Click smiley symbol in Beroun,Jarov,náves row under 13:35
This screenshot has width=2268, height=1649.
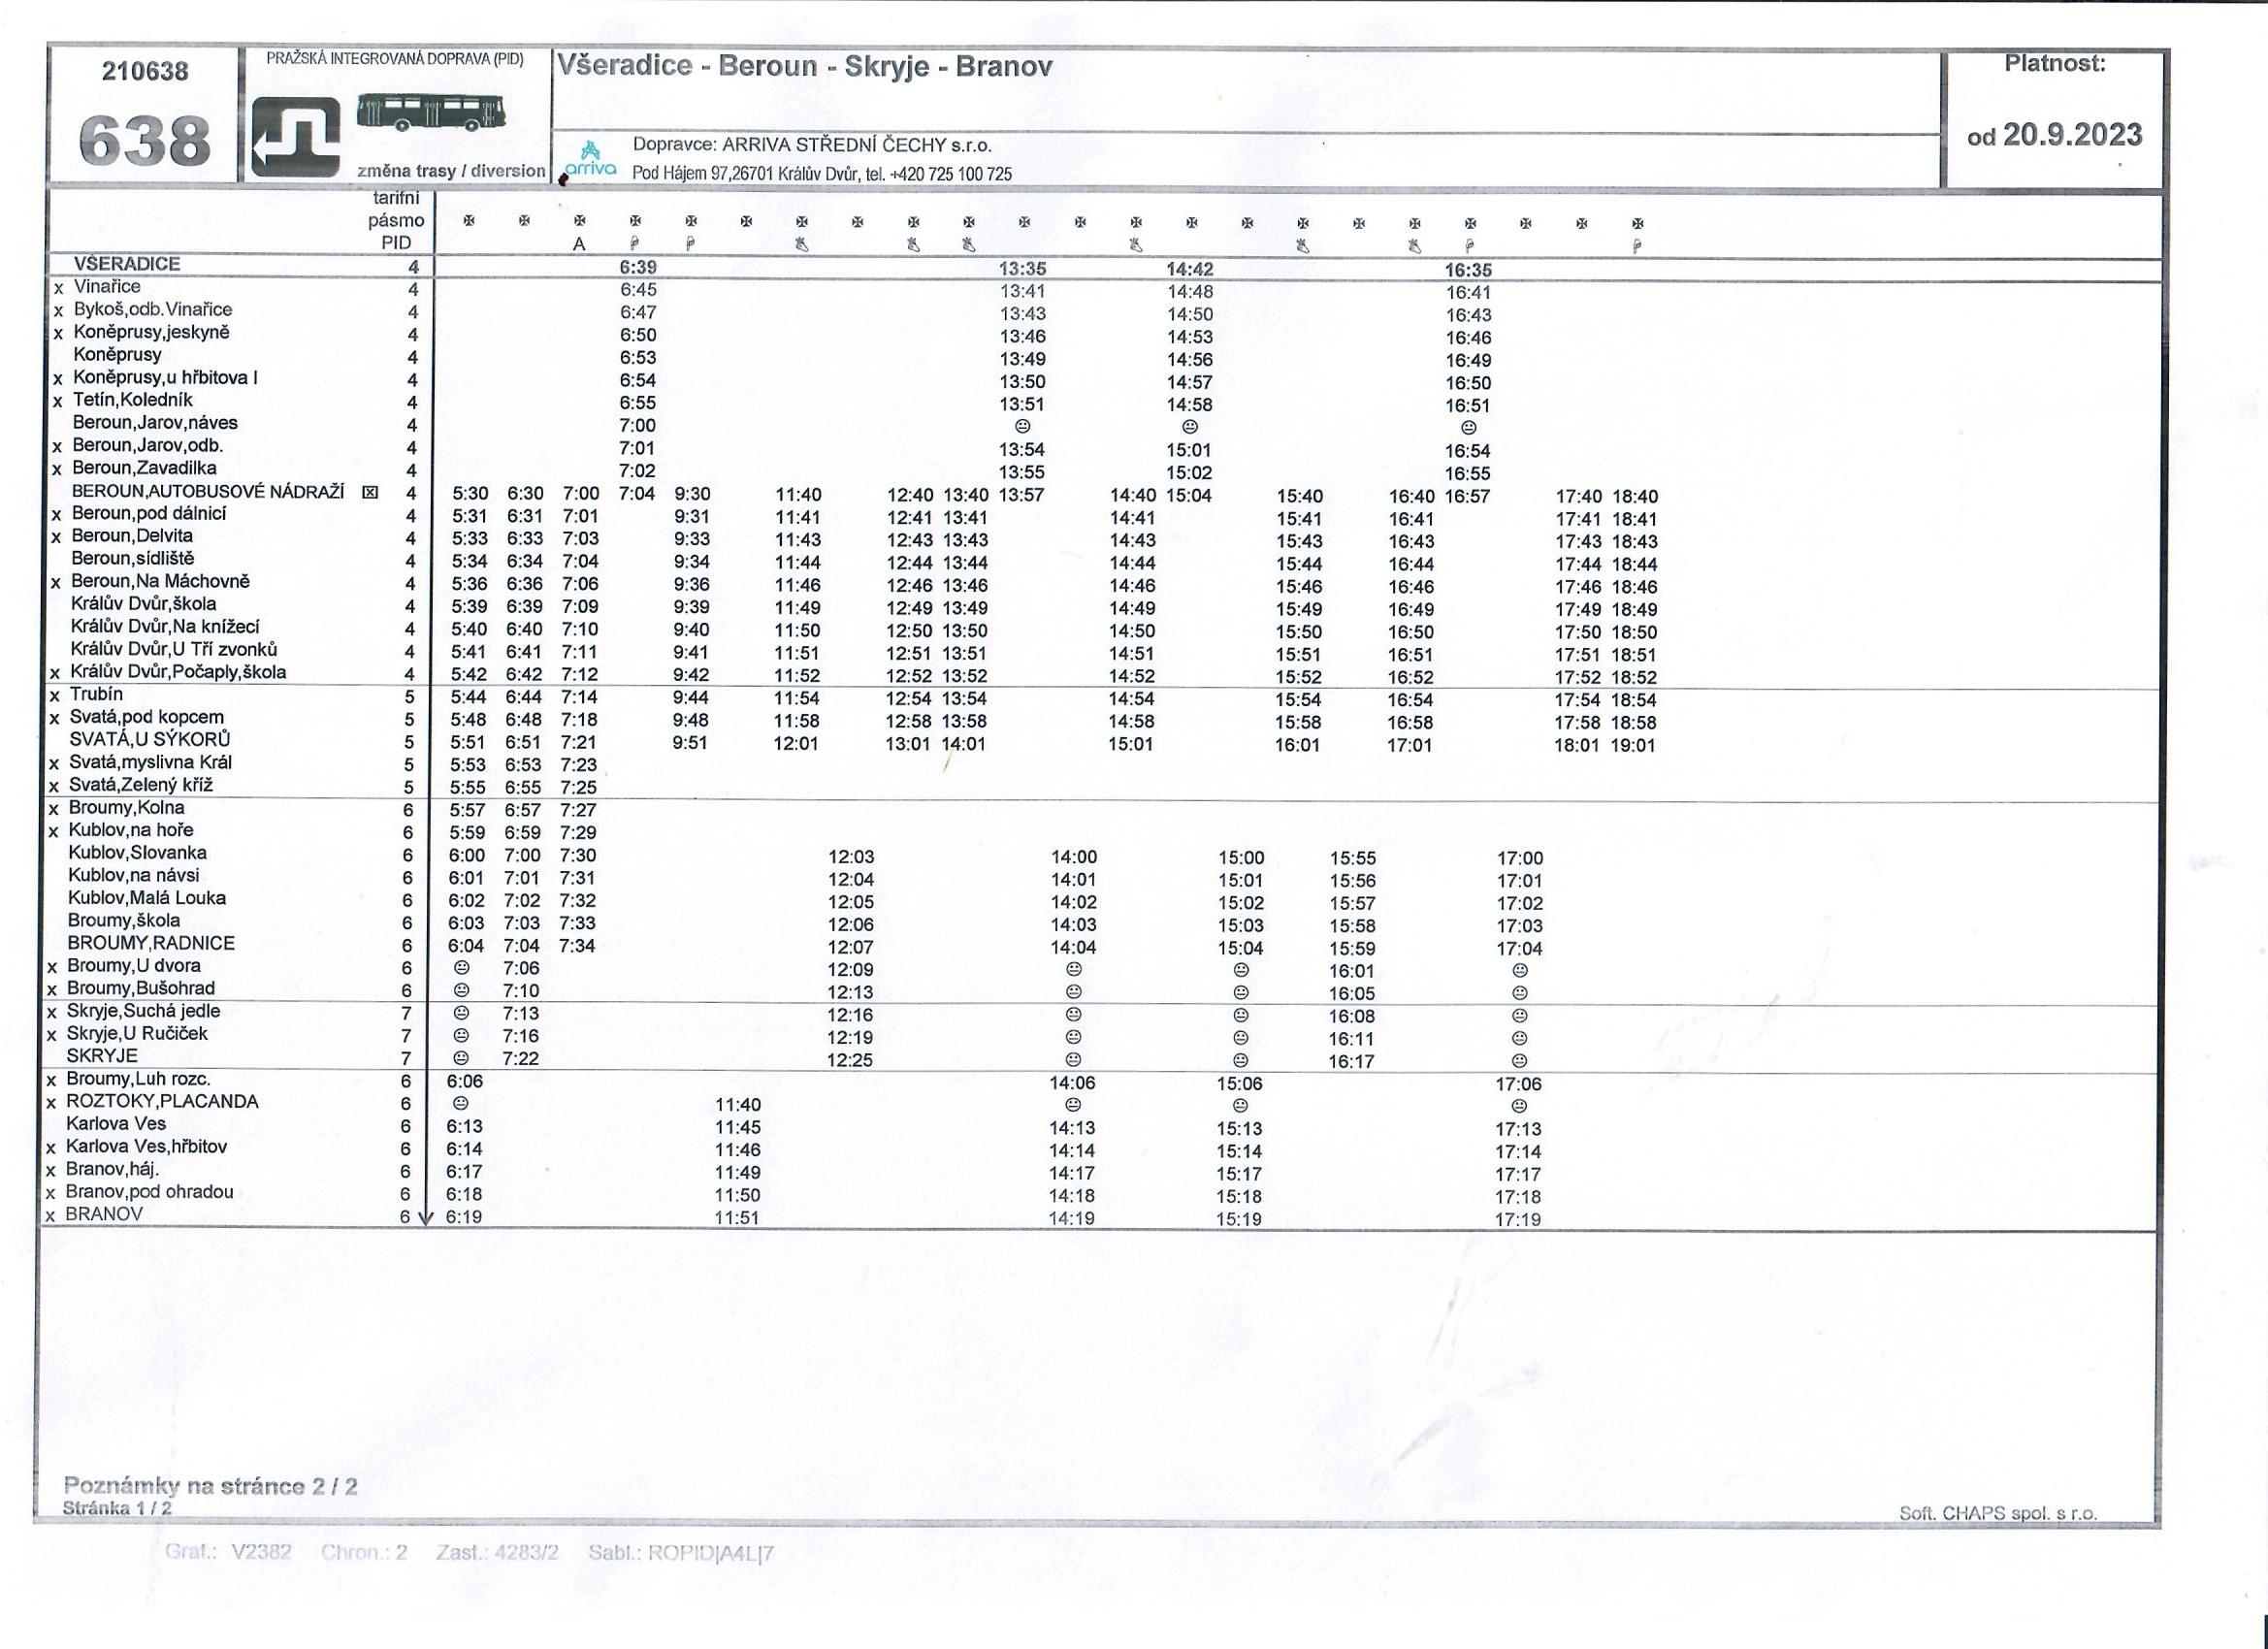pos(1023,427)
